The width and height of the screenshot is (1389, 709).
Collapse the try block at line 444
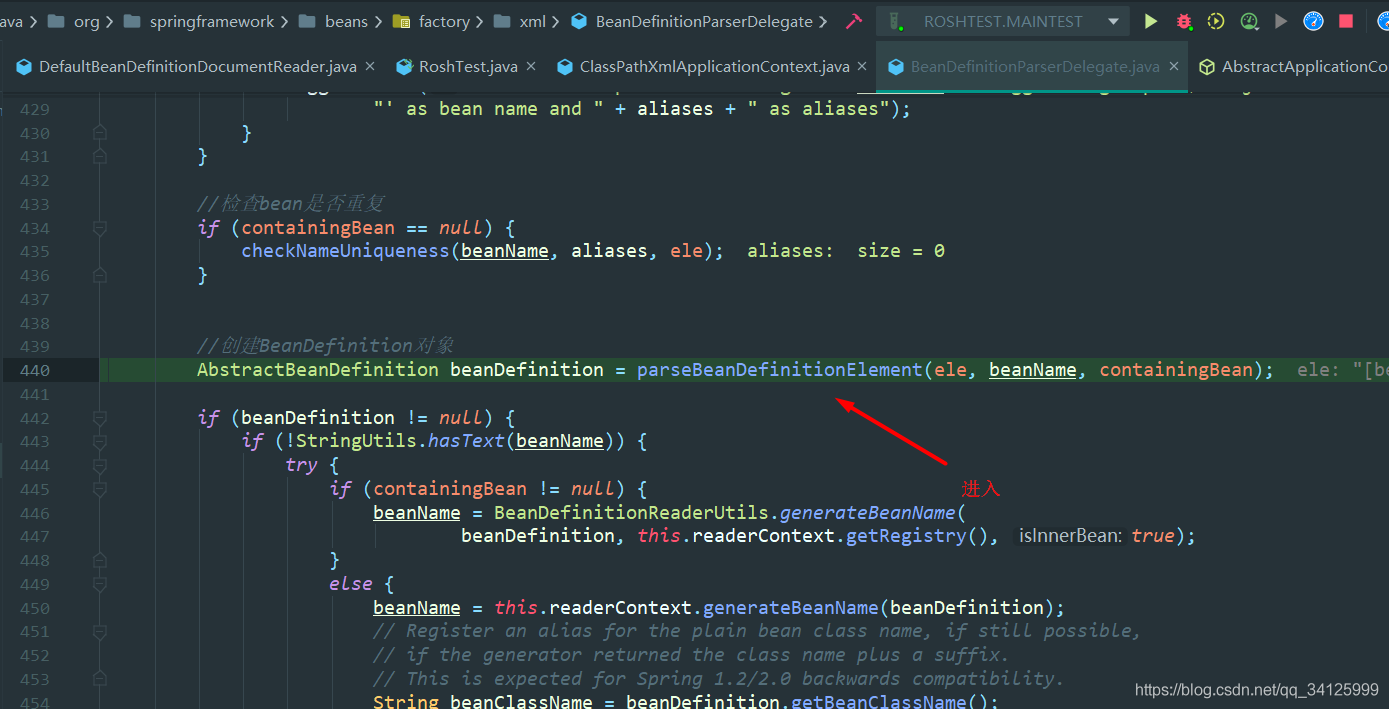pos(99,465)
